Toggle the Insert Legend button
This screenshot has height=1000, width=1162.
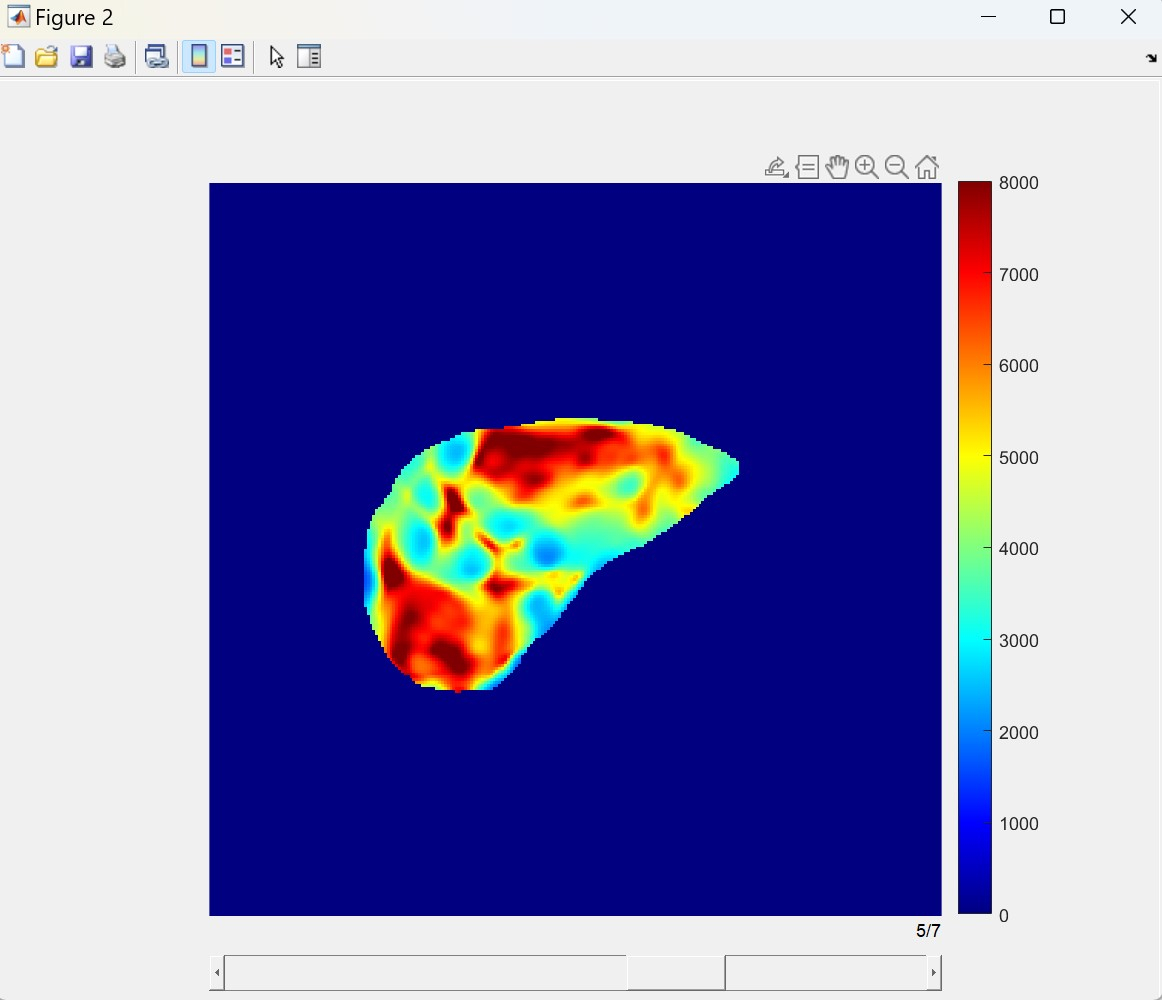(x=233, y=56)
